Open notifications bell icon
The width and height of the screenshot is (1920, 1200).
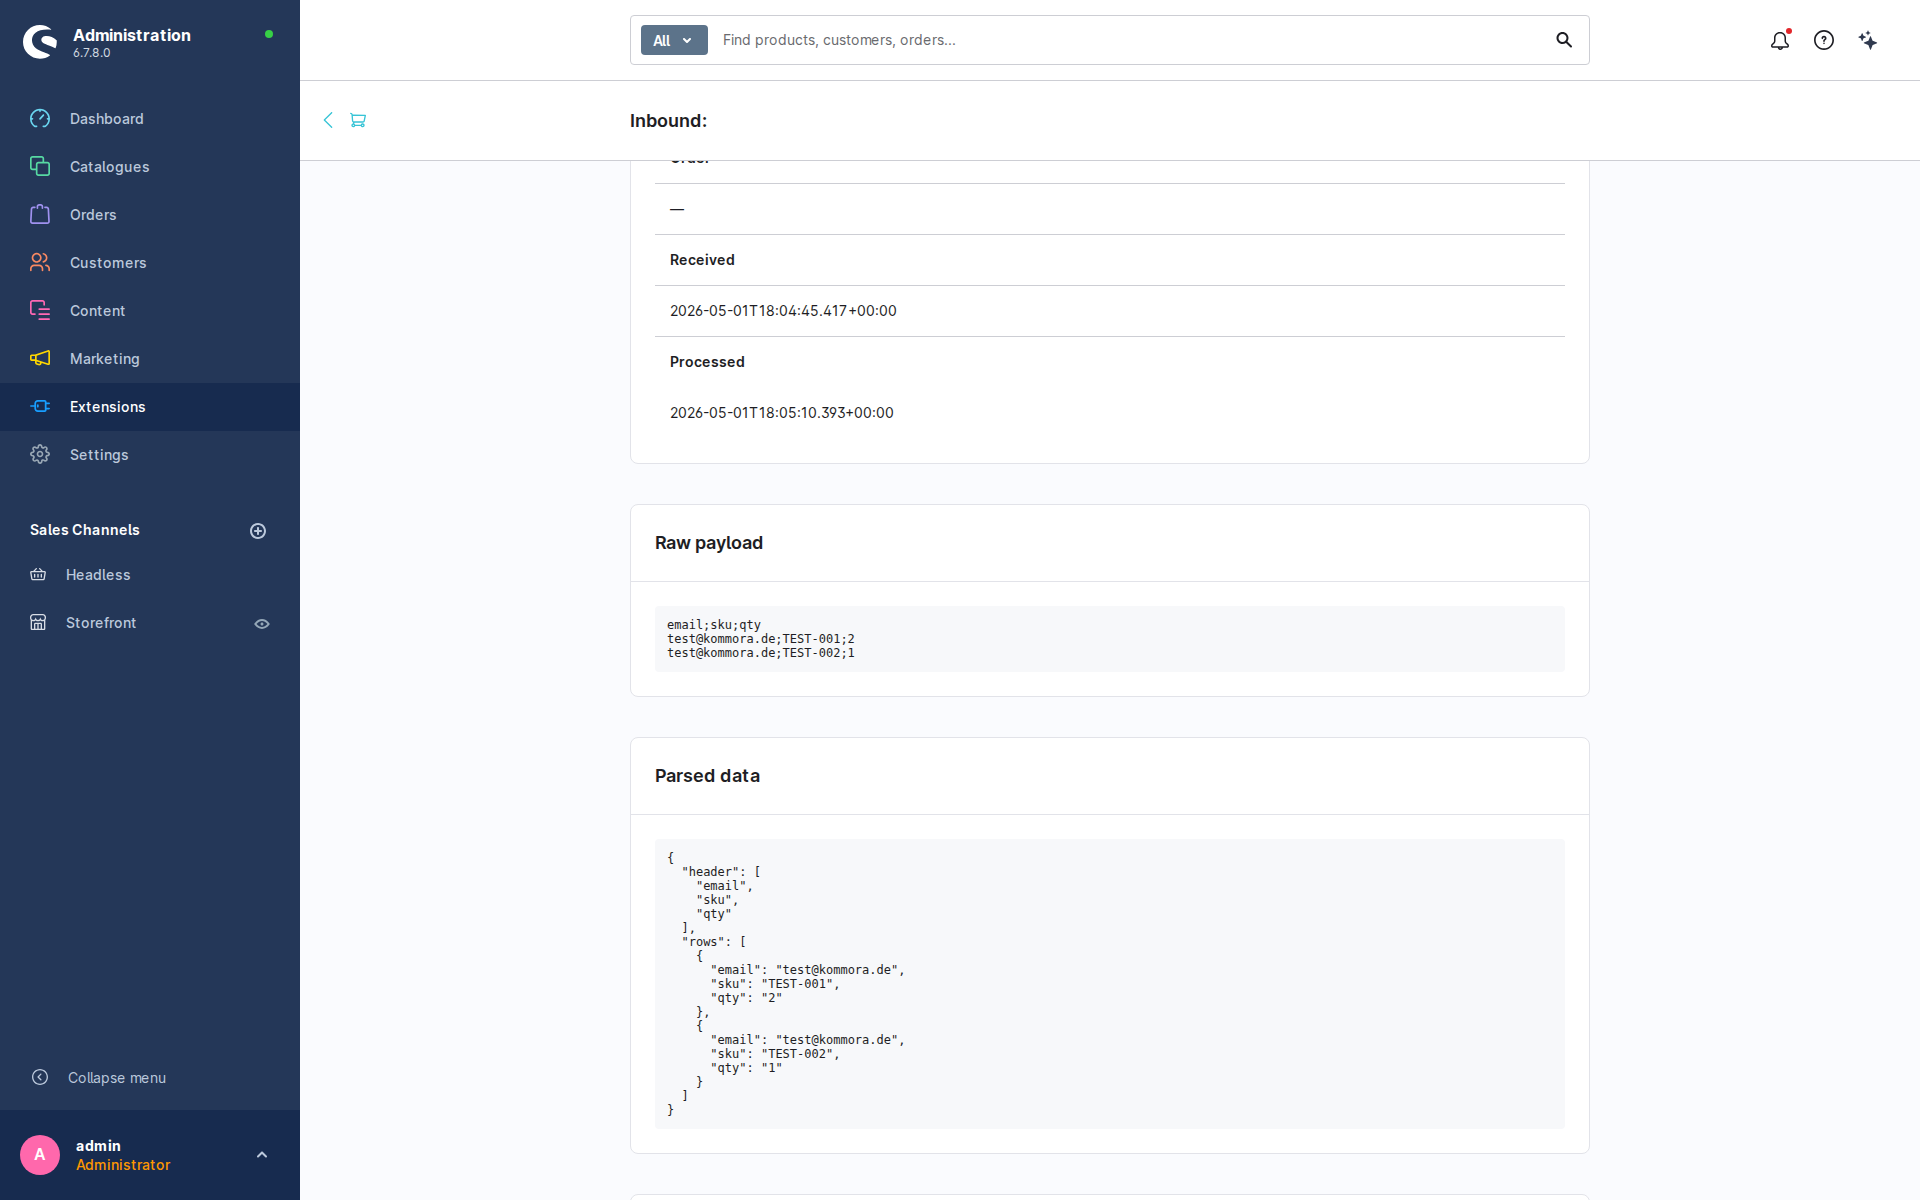1780,40
